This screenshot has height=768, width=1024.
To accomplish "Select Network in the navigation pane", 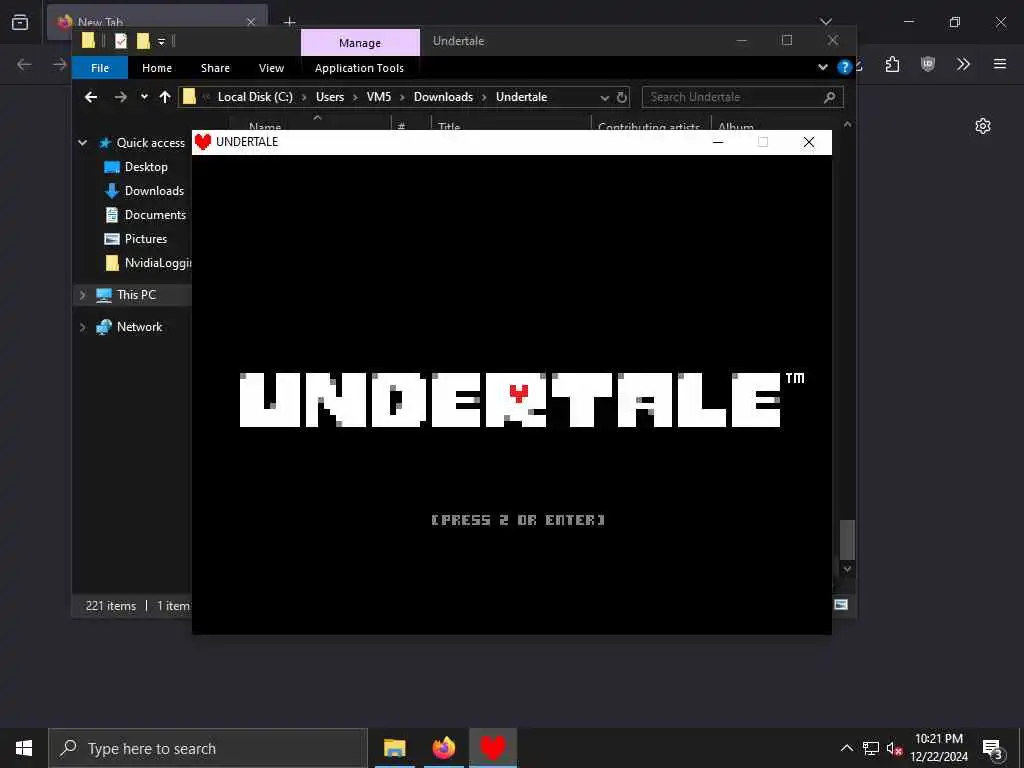I will [140, 327].
